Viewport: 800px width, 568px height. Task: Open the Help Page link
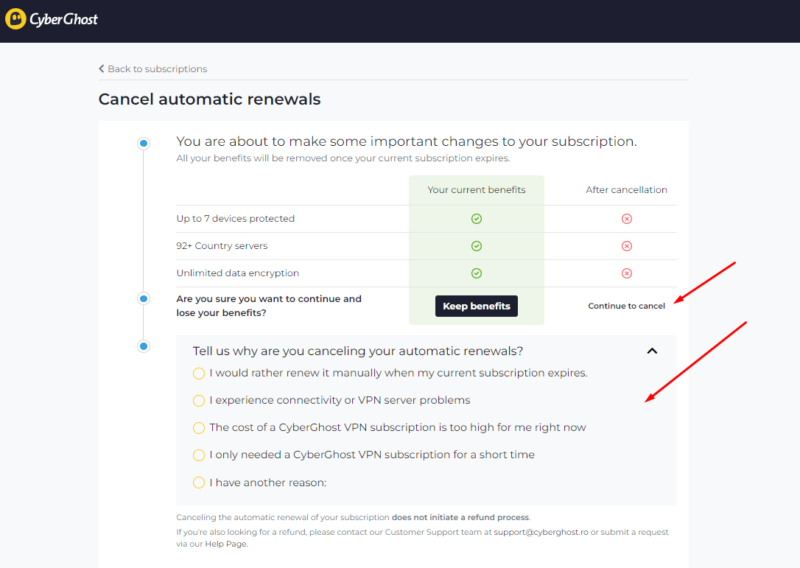[226, 544]
